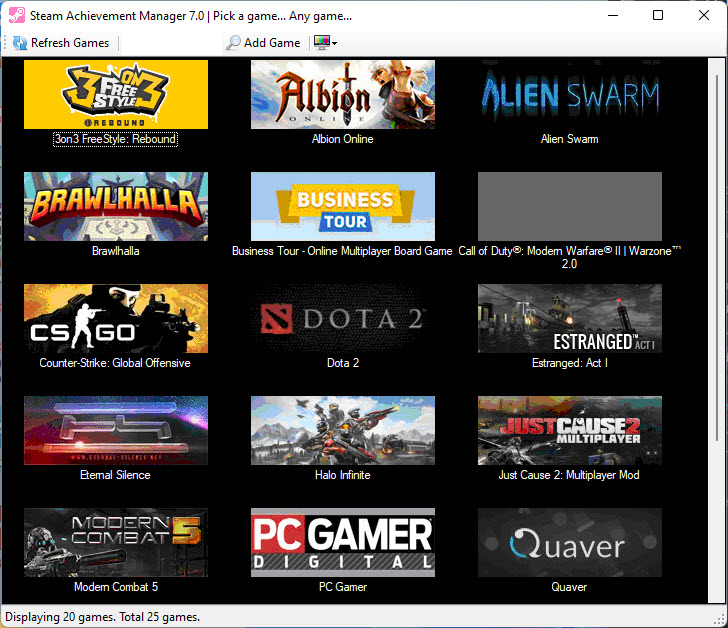This screenshot has width=728, height=628.
Task: Select the Brawlhalla game banner
Action: (116, 207)
